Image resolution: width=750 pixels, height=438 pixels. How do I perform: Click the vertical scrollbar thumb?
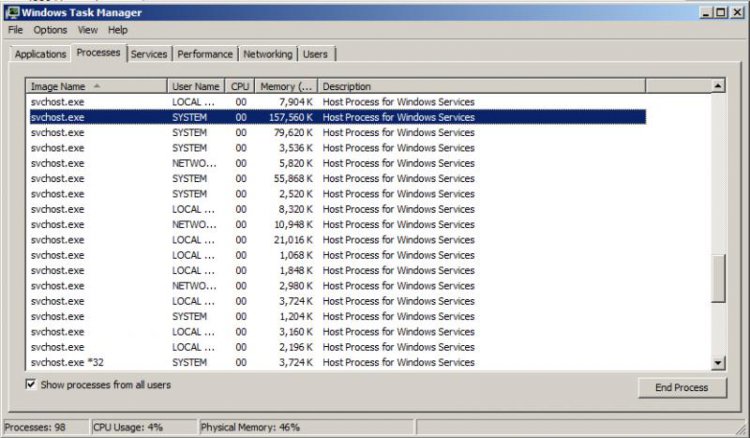pyautogui.click(x=718, y=278)
